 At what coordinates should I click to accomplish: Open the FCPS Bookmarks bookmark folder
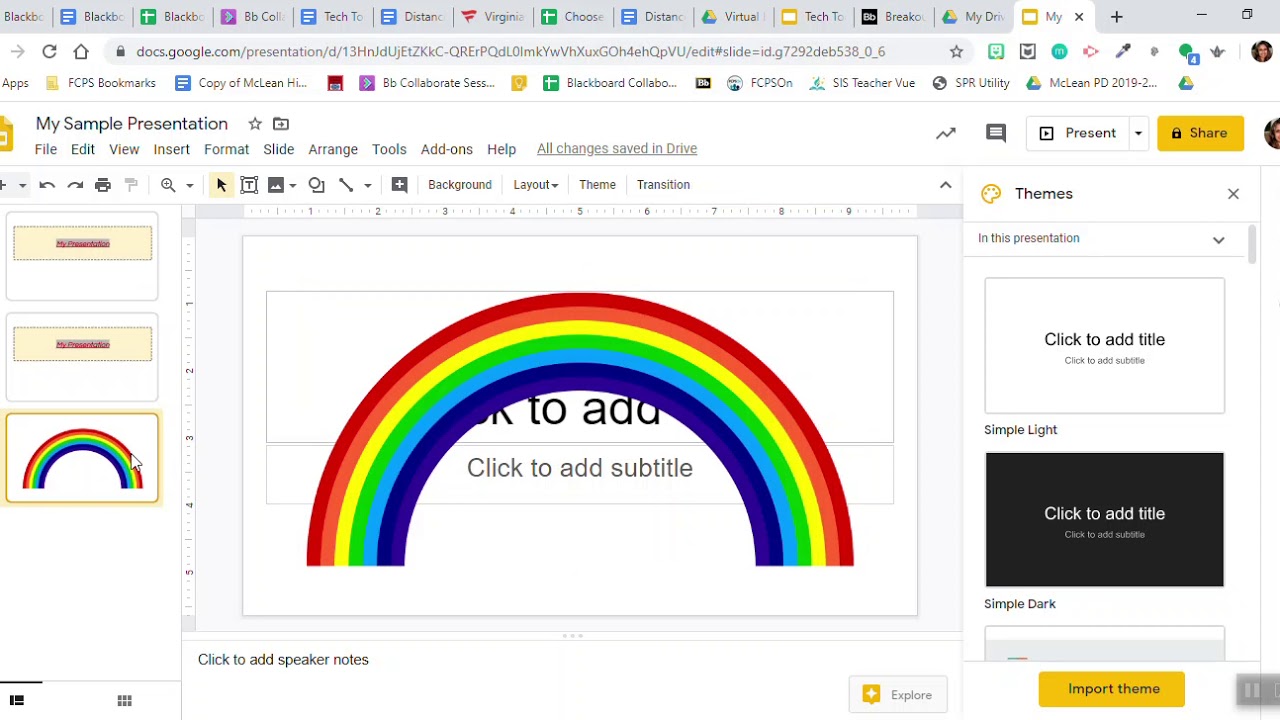100,83
